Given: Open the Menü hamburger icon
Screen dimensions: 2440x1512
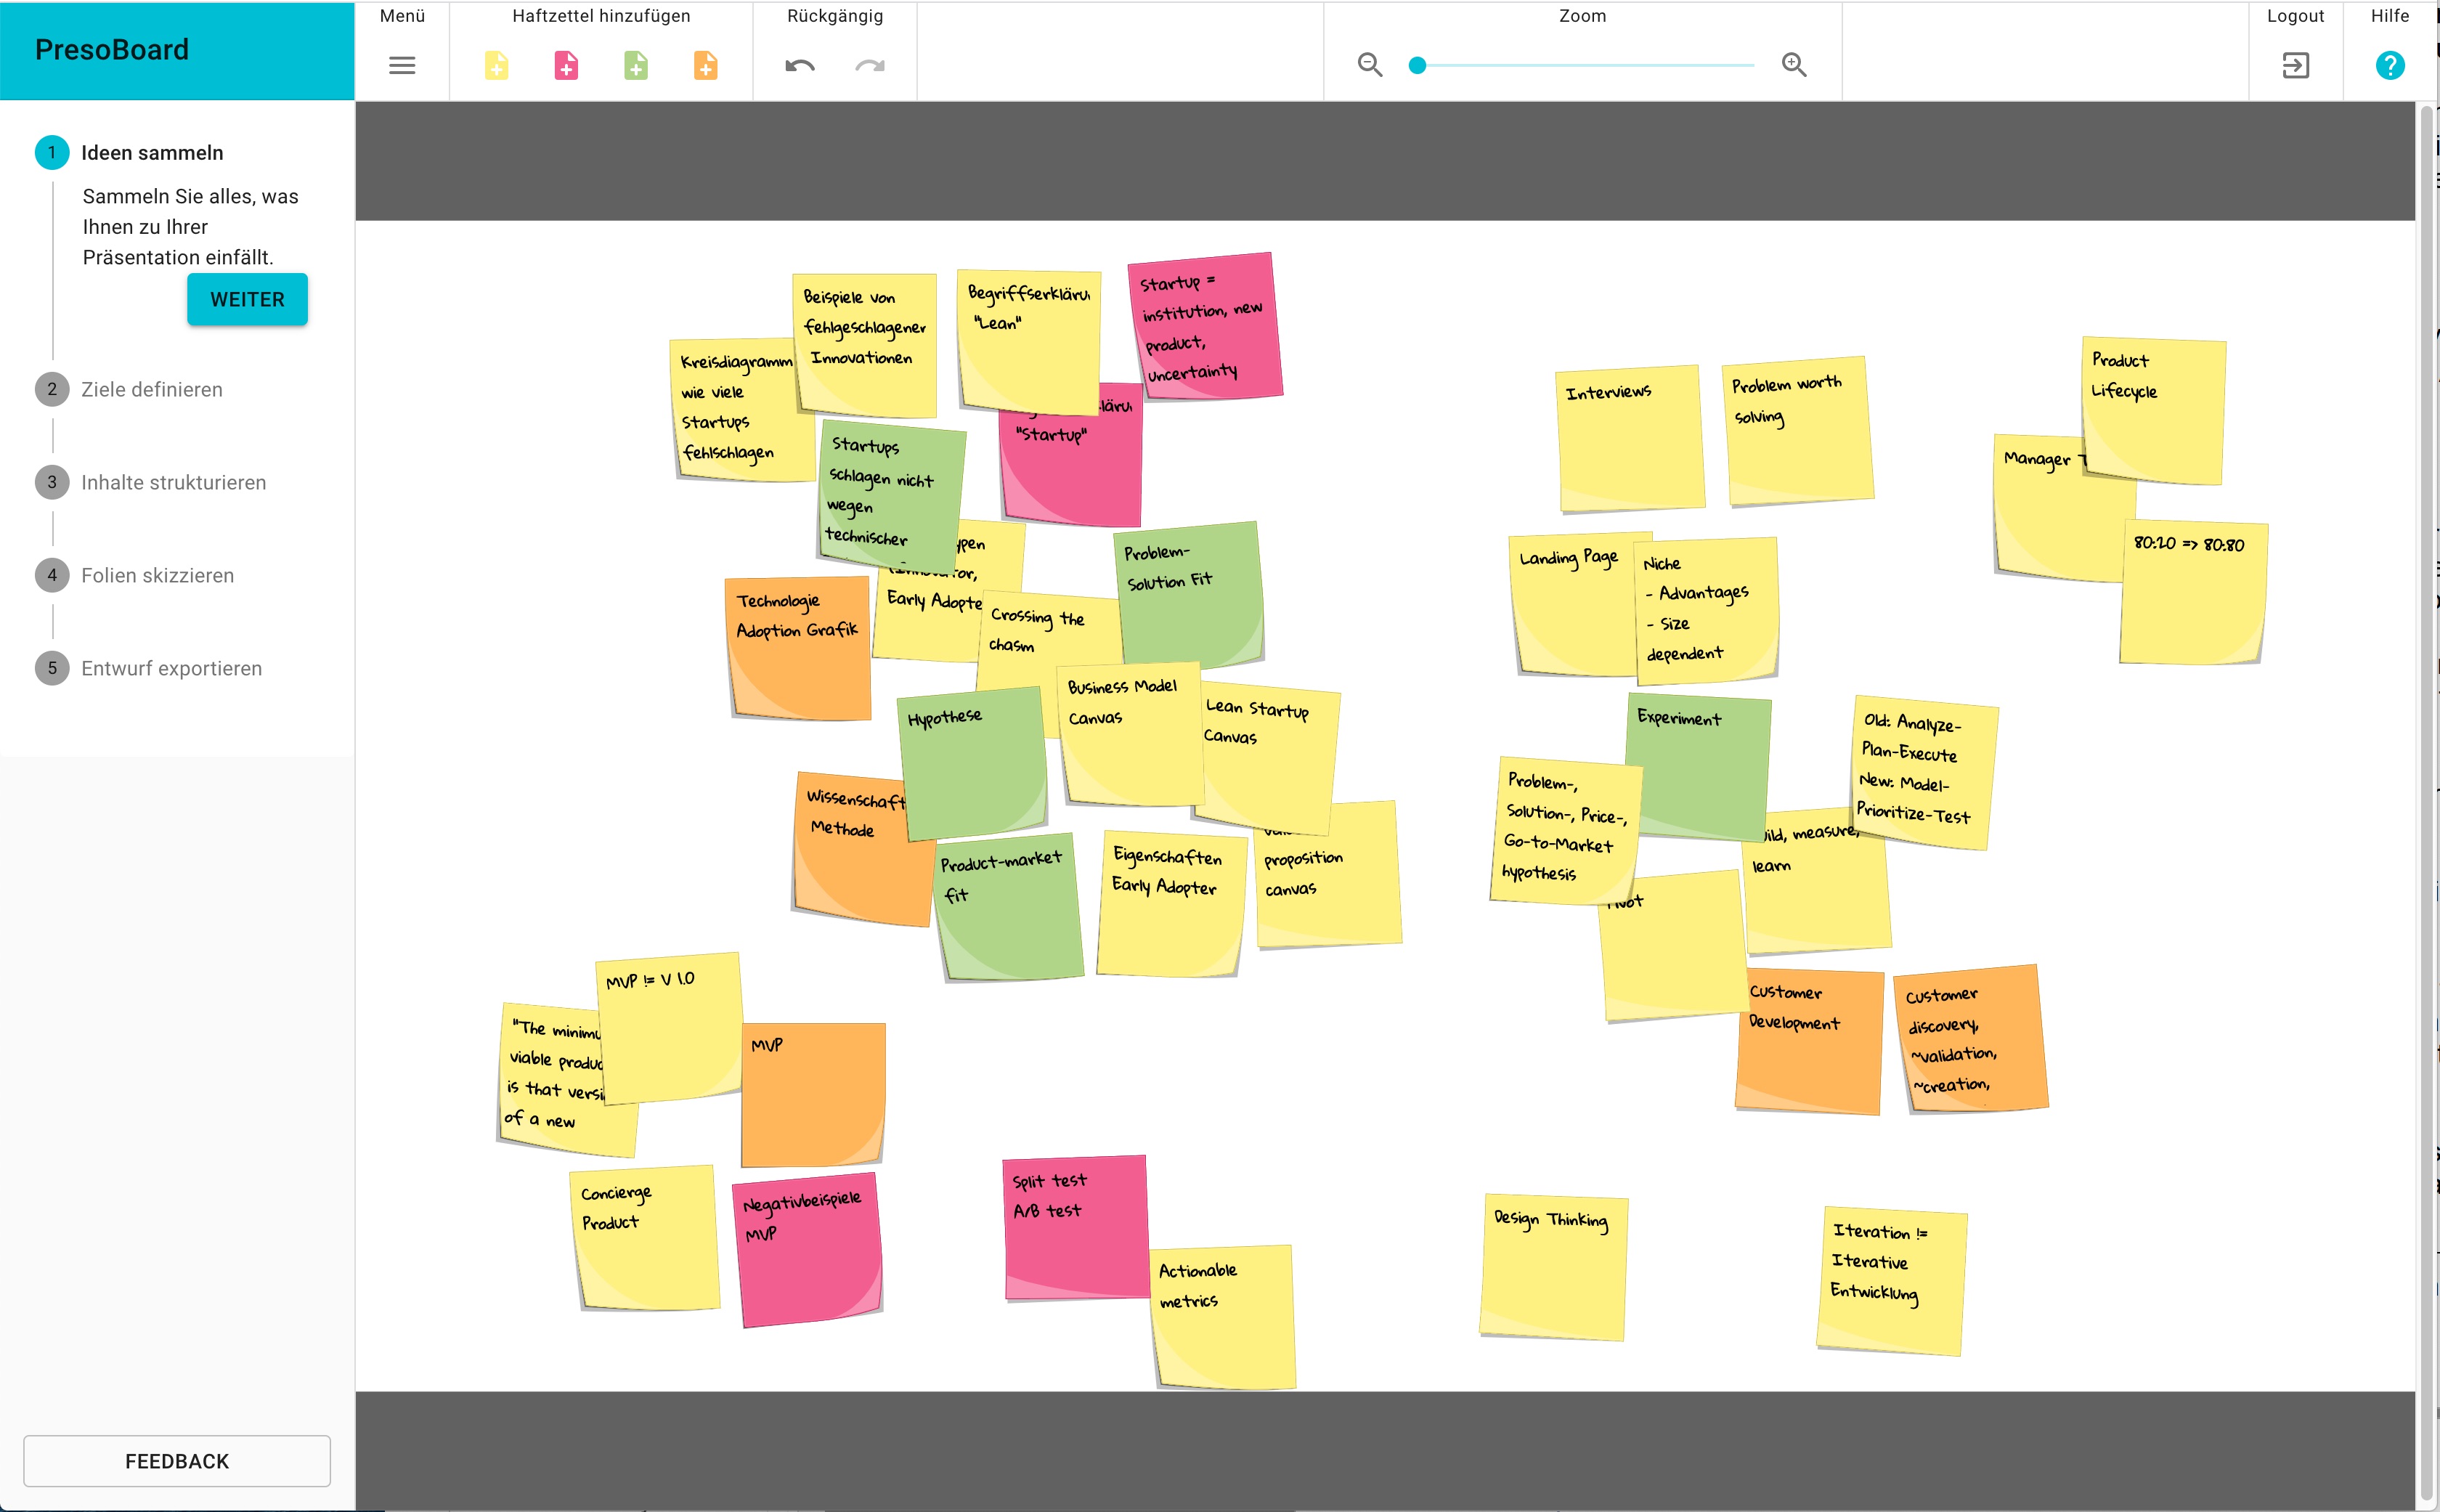Looking at the screenshot, I should coord(403,65).
